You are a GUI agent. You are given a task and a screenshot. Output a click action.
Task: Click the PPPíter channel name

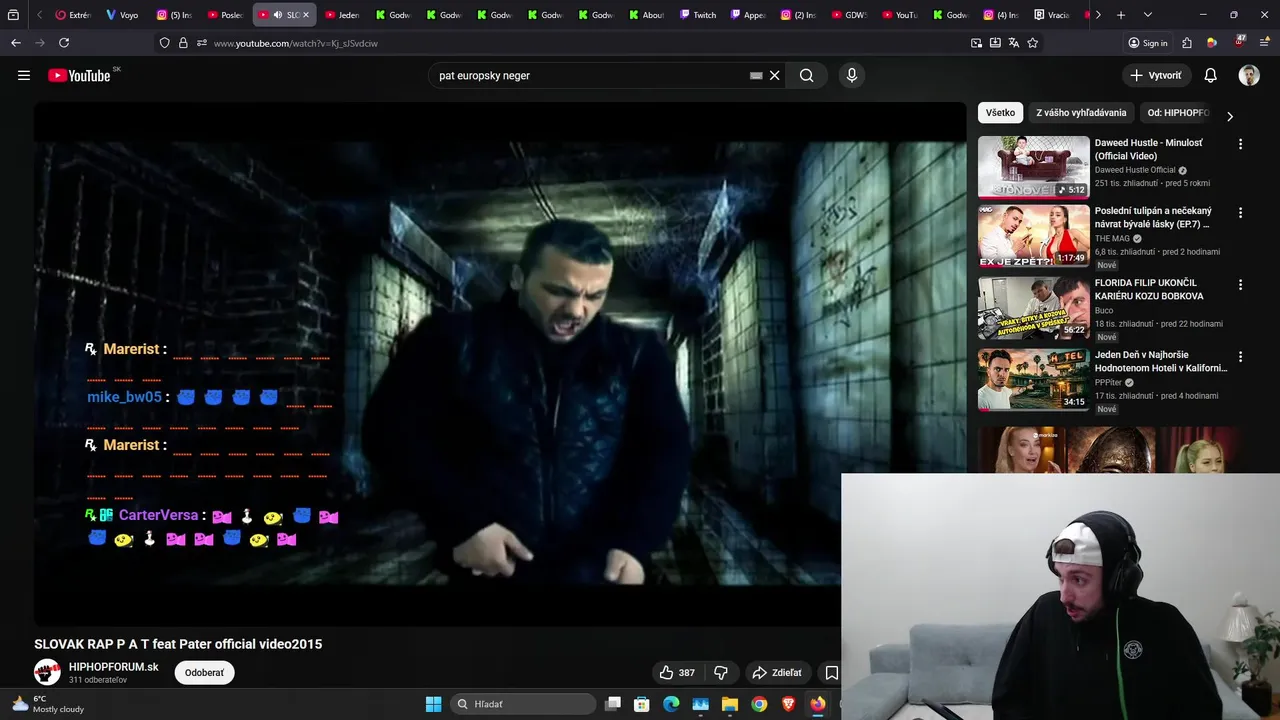[x=1108, y=383]
